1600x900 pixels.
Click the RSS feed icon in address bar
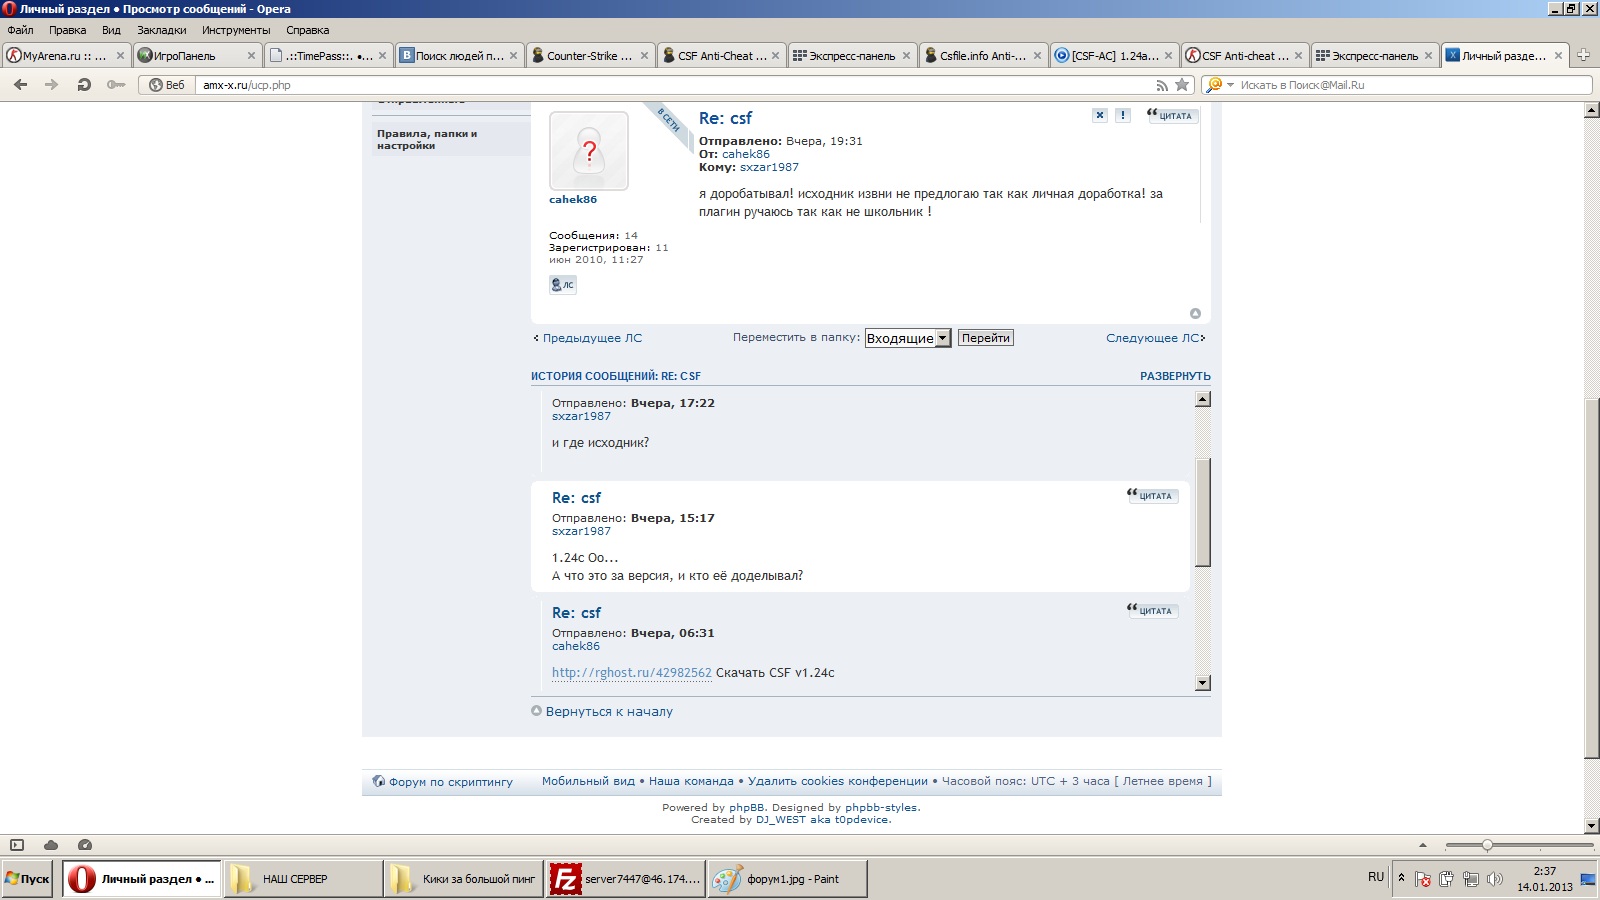(1162, 85)
